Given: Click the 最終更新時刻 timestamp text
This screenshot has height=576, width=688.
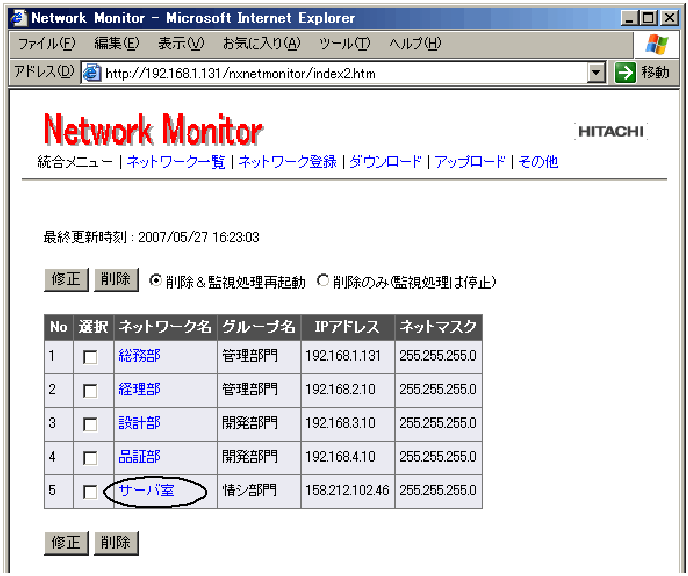Looking at the screenshot, I should tap(151, 237).
